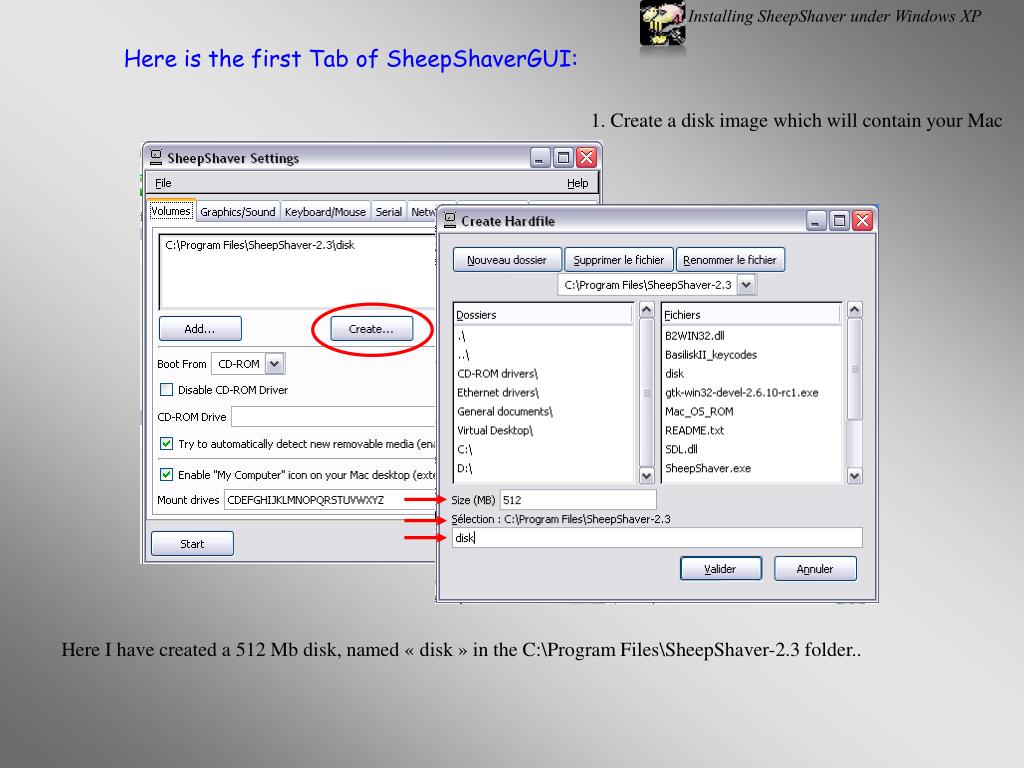This screenshot has width=1024, height=768.
Task: Toggle Disable CD-ROM Driver checkbox
Action: [x=167, y=390]
